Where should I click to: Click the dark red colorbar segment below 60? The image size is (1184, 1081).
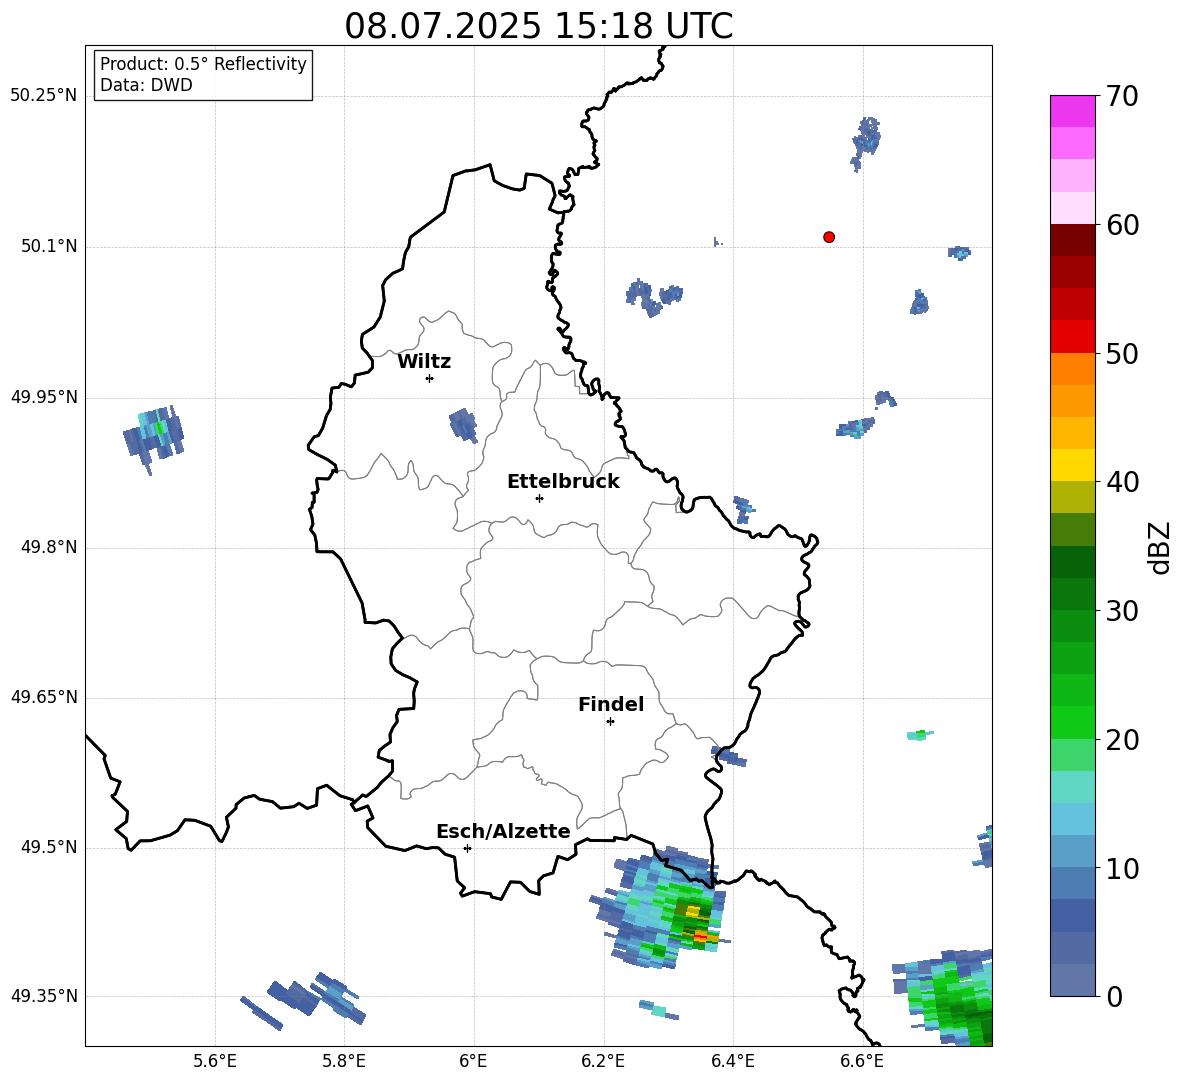click(1072, 240)
